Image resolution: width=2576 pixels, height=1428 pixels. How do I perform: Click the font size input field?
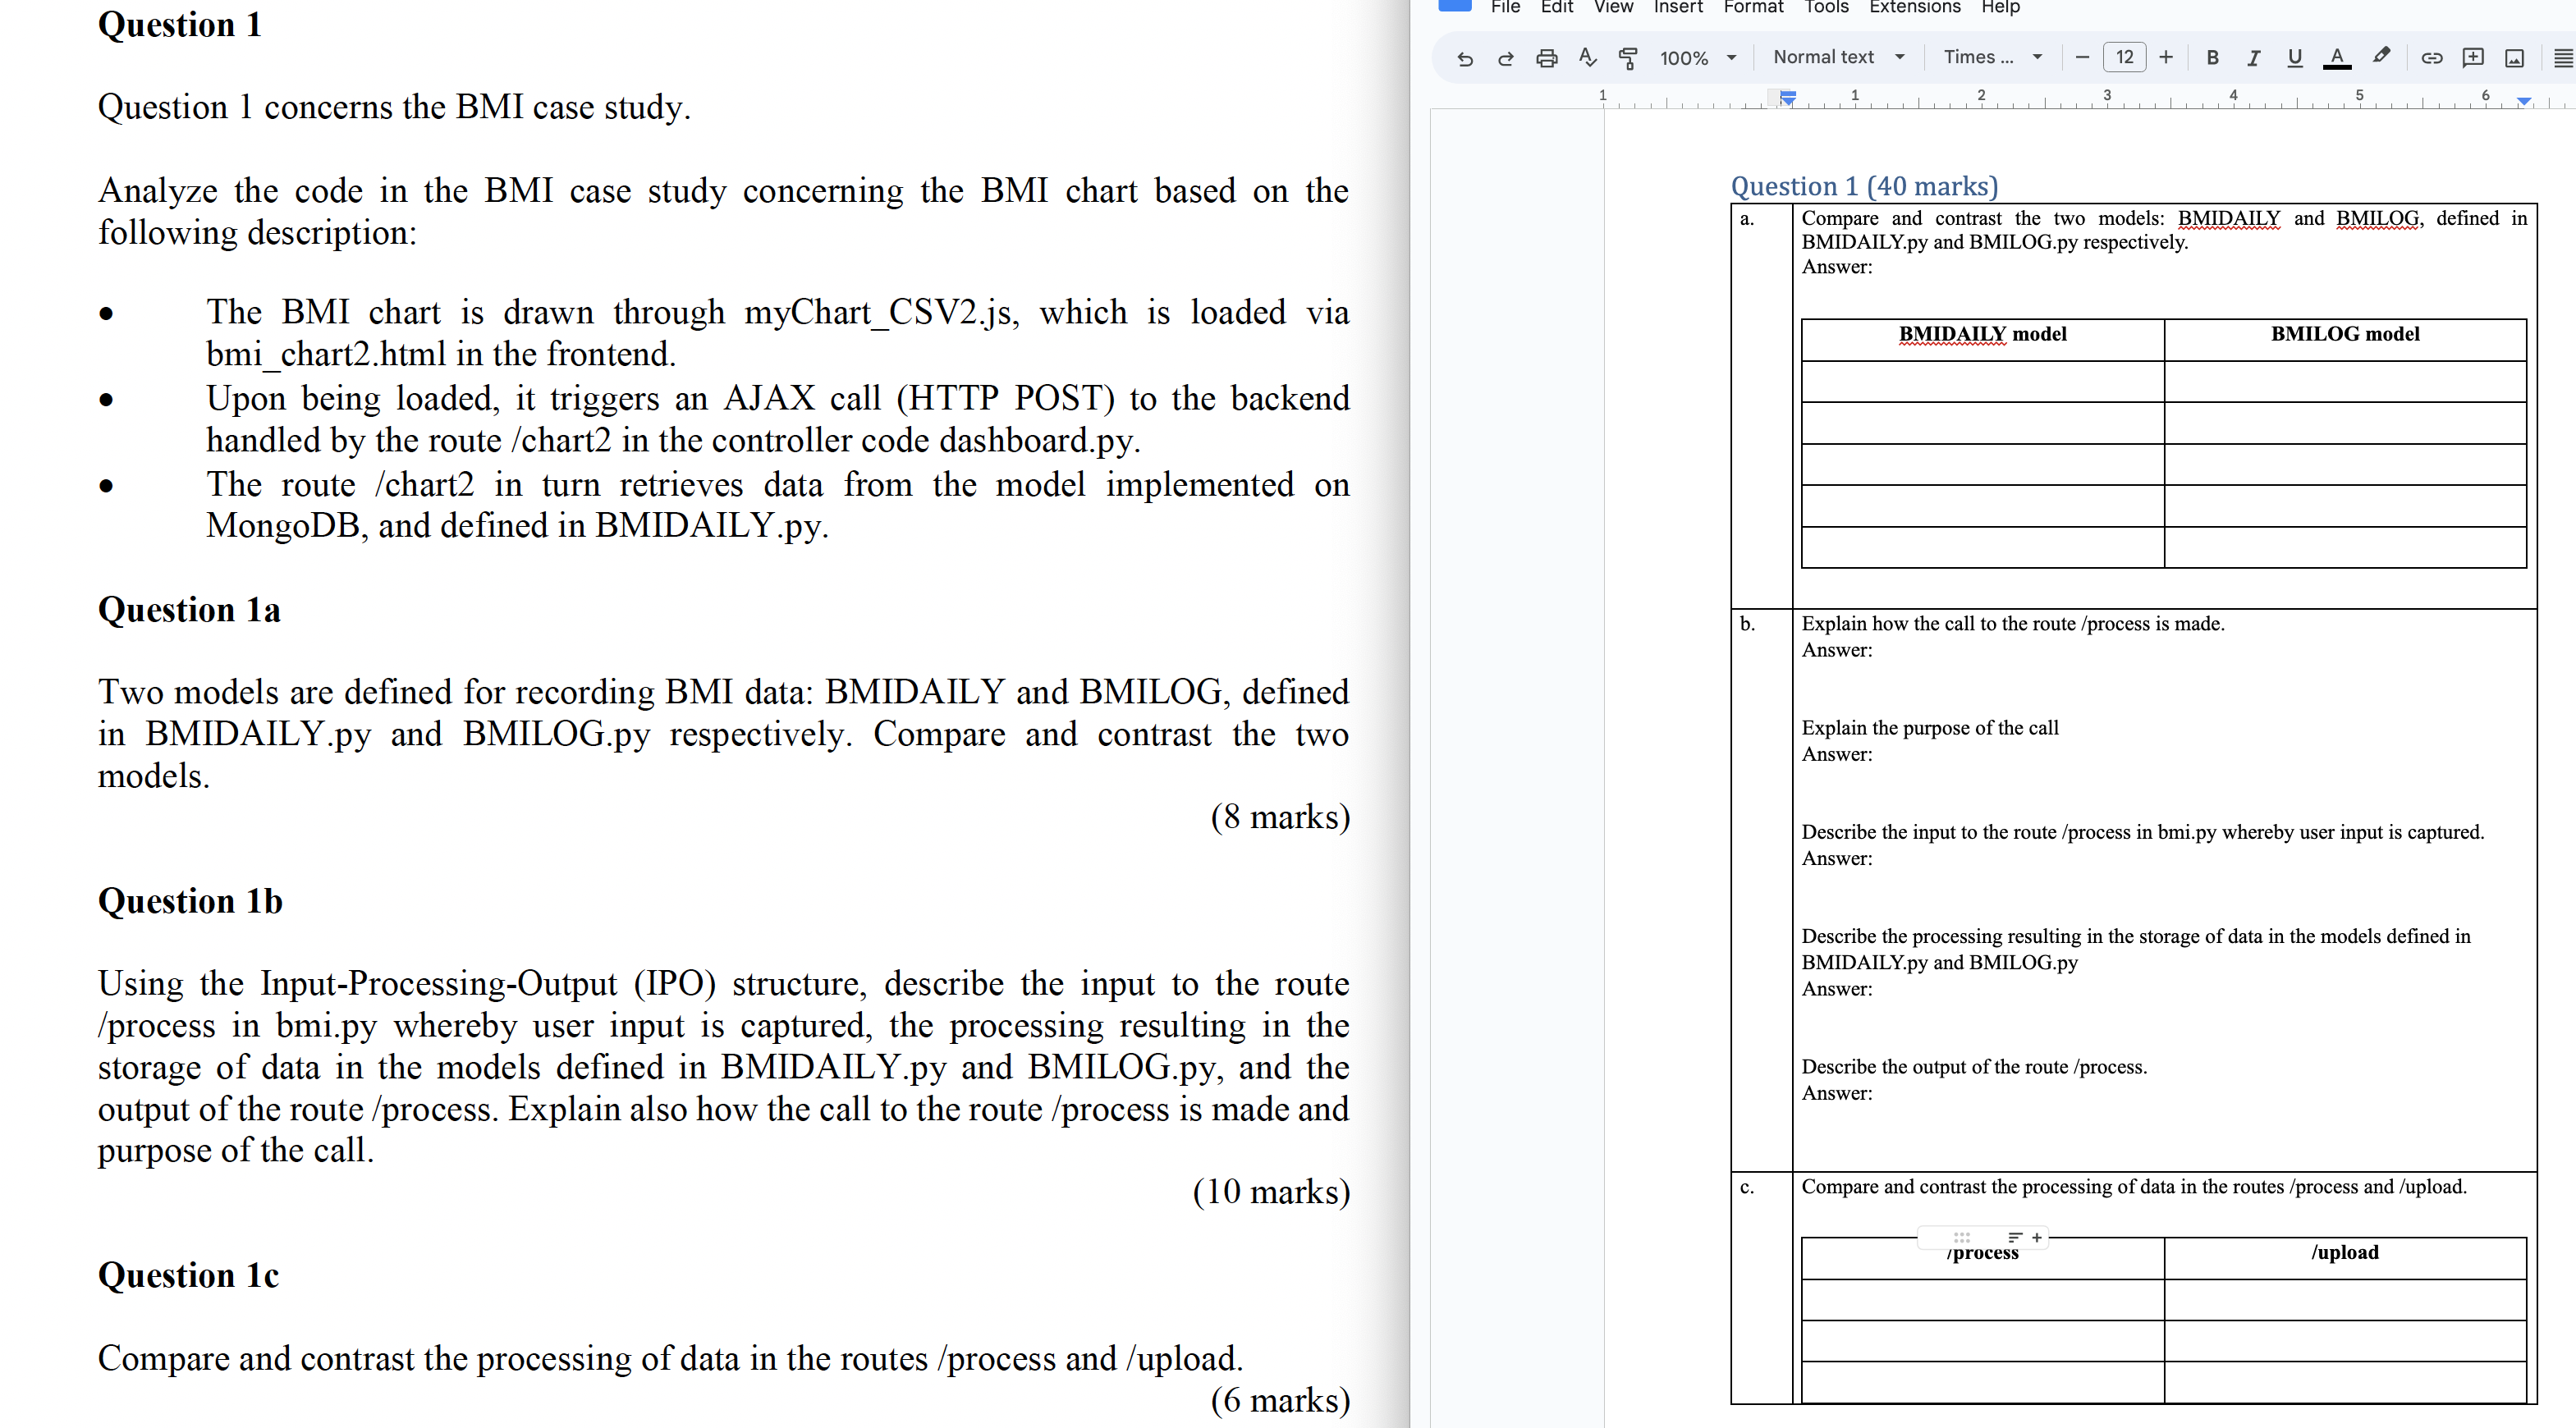(x=2123, y=57)
